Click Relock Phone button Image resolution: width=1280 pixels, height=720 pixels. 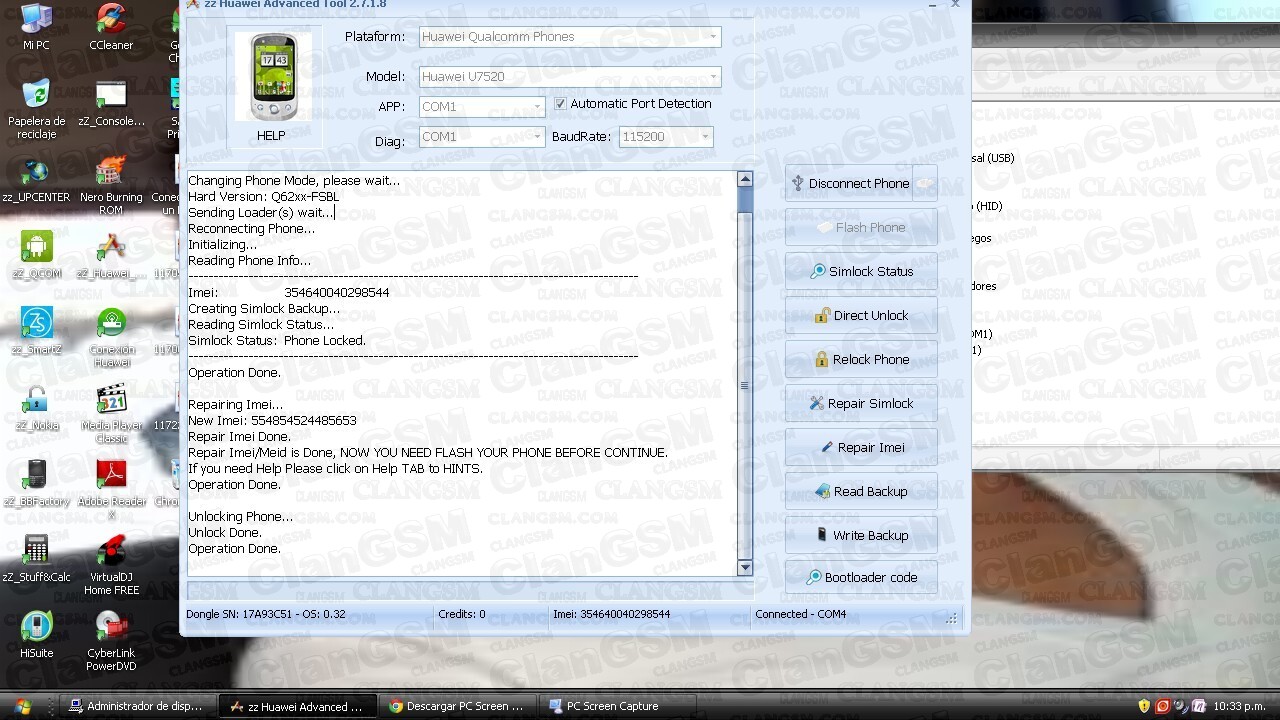tap(861, 360)
